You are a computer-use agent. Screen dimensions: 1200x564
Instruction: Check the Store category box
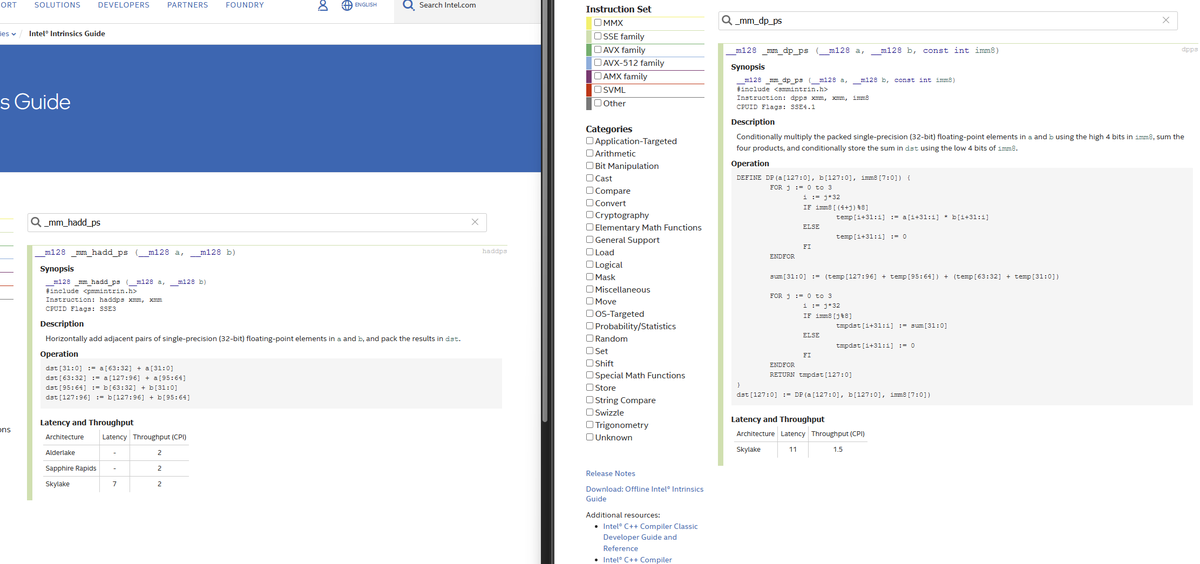pos(590,388)
